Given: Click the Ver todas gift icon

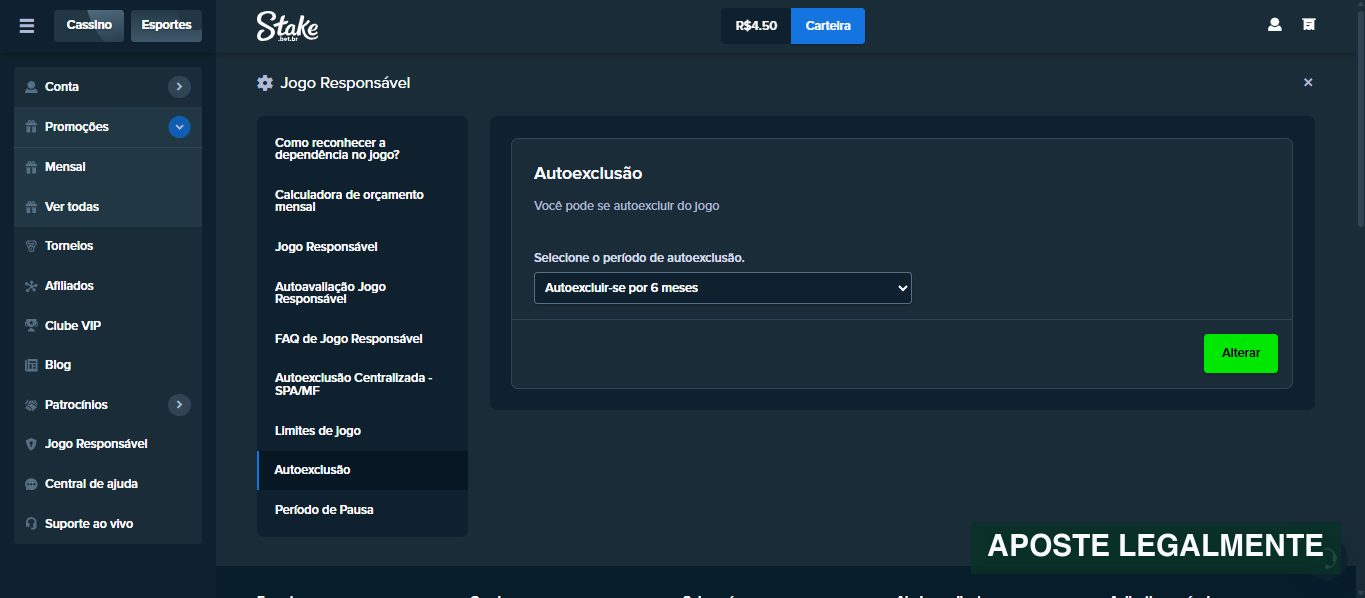Looking at the screenshot, I should pyautogui.click(x=31, y=207).
